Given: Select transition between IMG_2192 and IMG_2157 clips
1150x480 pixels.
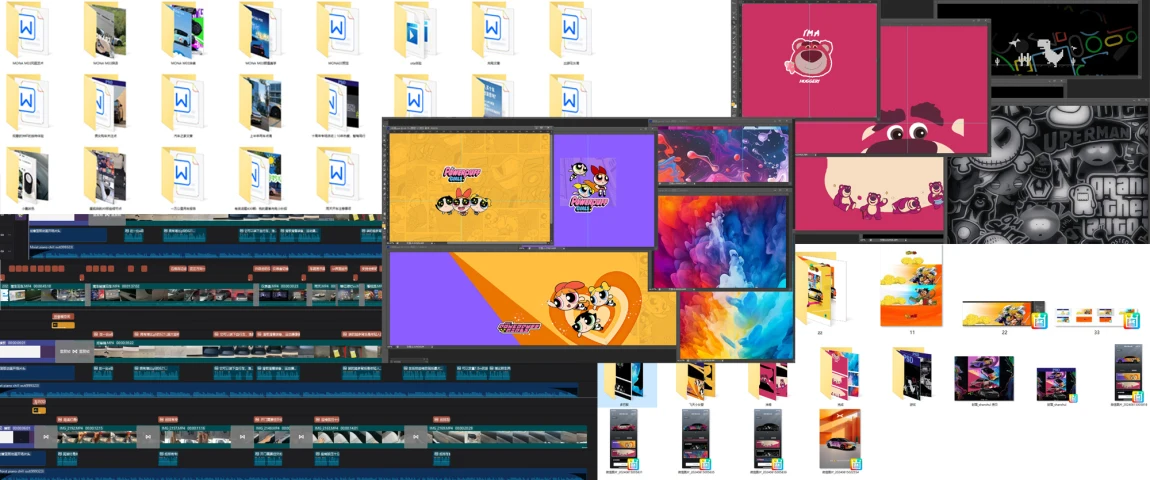Looking at the screenshot, I should [x=148, y=436].
